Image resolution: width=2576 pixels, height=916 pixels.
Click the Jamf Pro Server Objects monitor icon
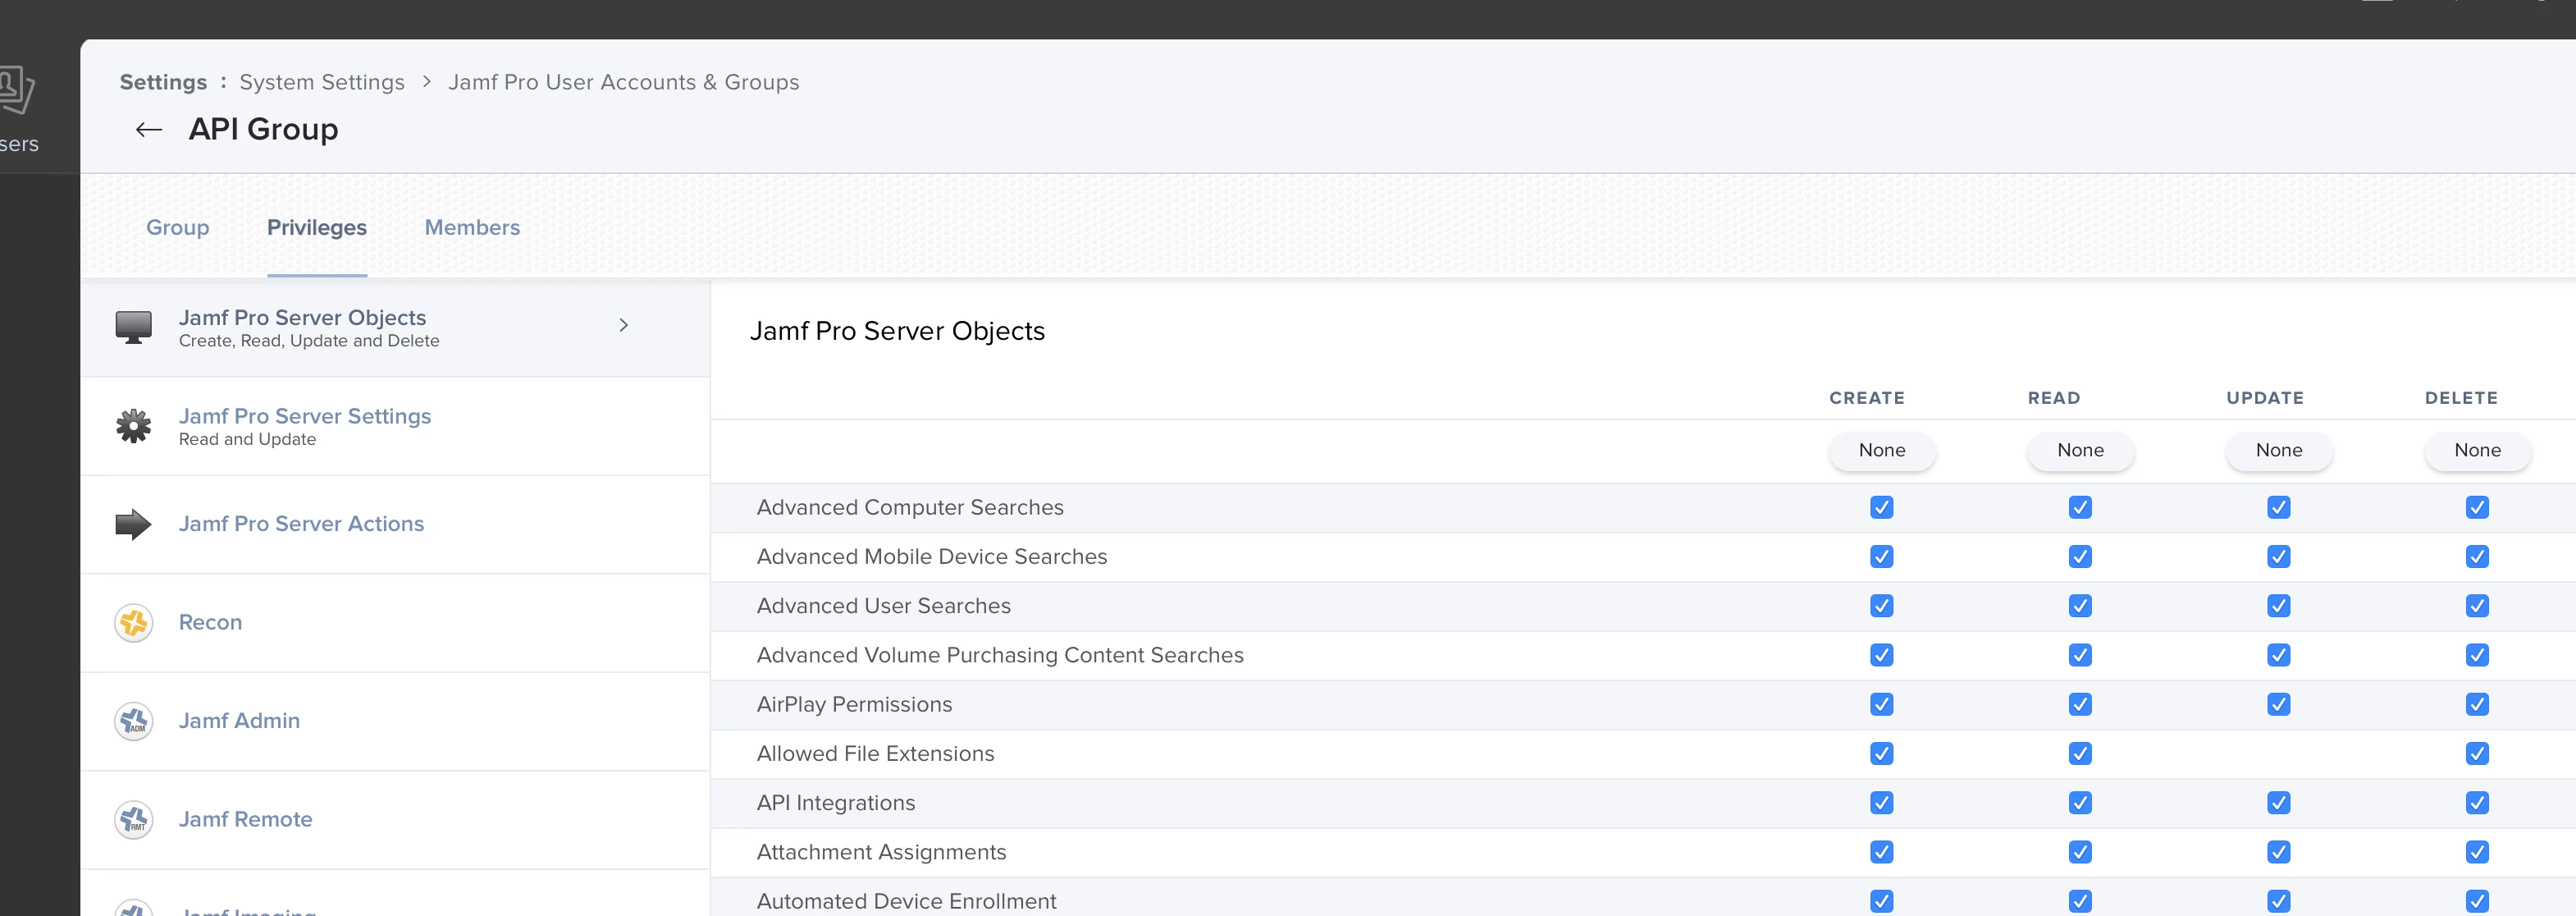(x=133, y=327)
